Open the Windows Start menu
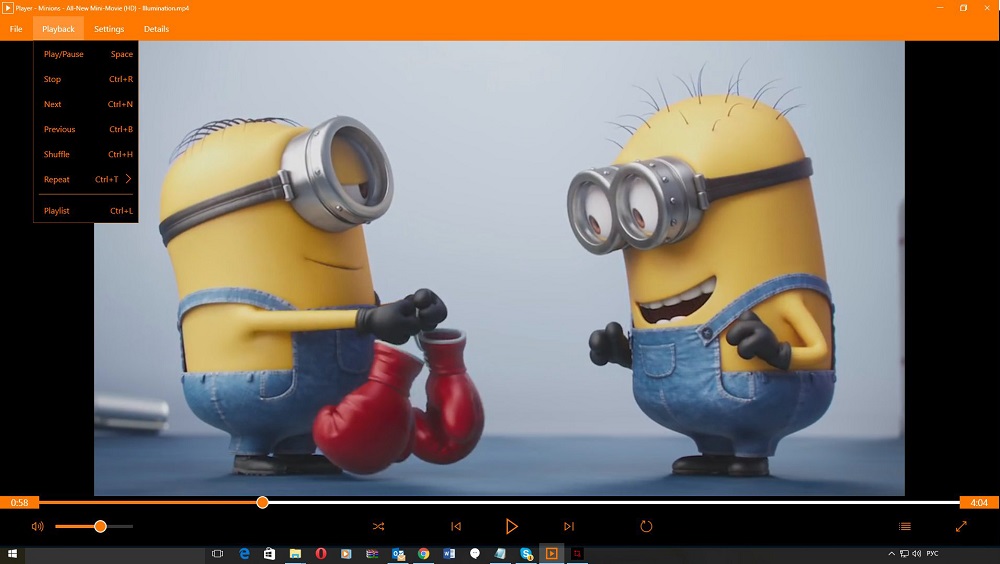Viewport: 1000px width, 564px height. (x=11, y=554)
